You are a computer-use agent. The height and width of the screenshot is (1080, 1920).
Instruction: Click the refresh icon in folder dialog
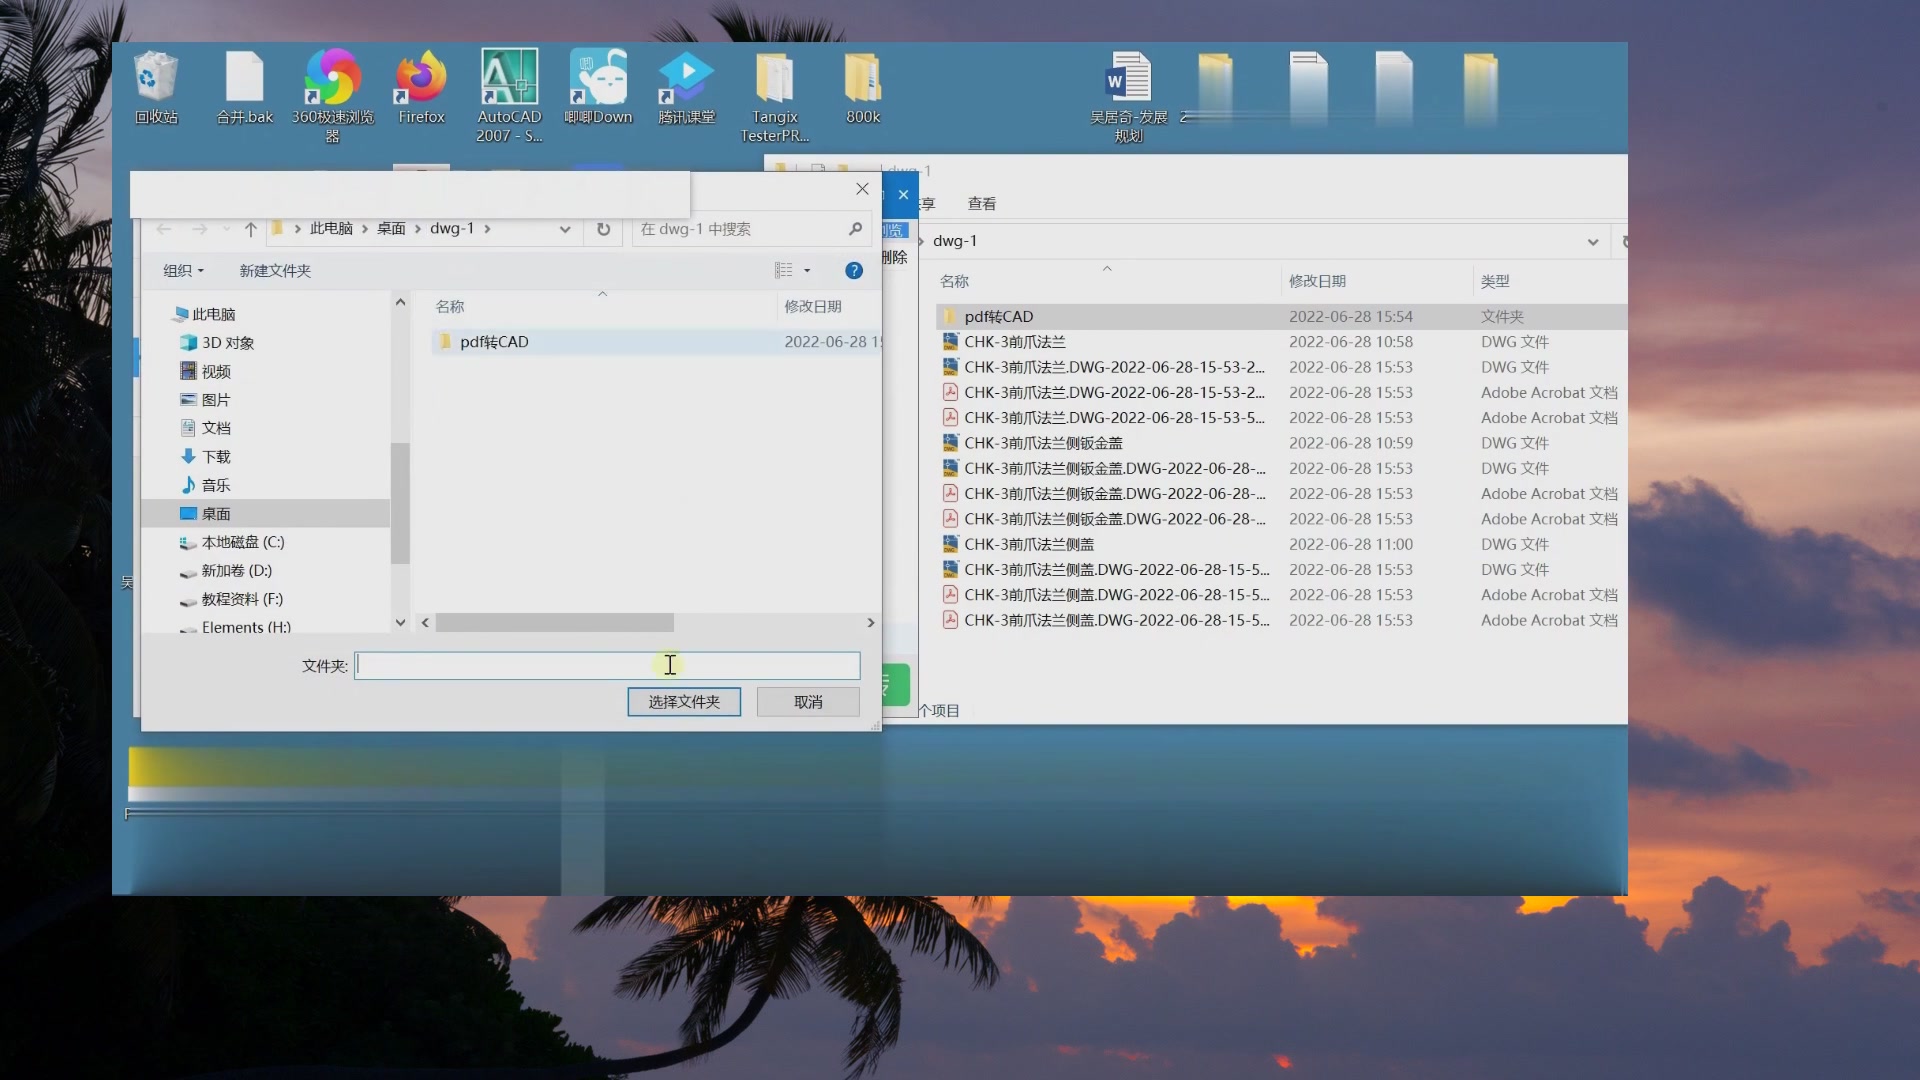click(x=604, y=229)
